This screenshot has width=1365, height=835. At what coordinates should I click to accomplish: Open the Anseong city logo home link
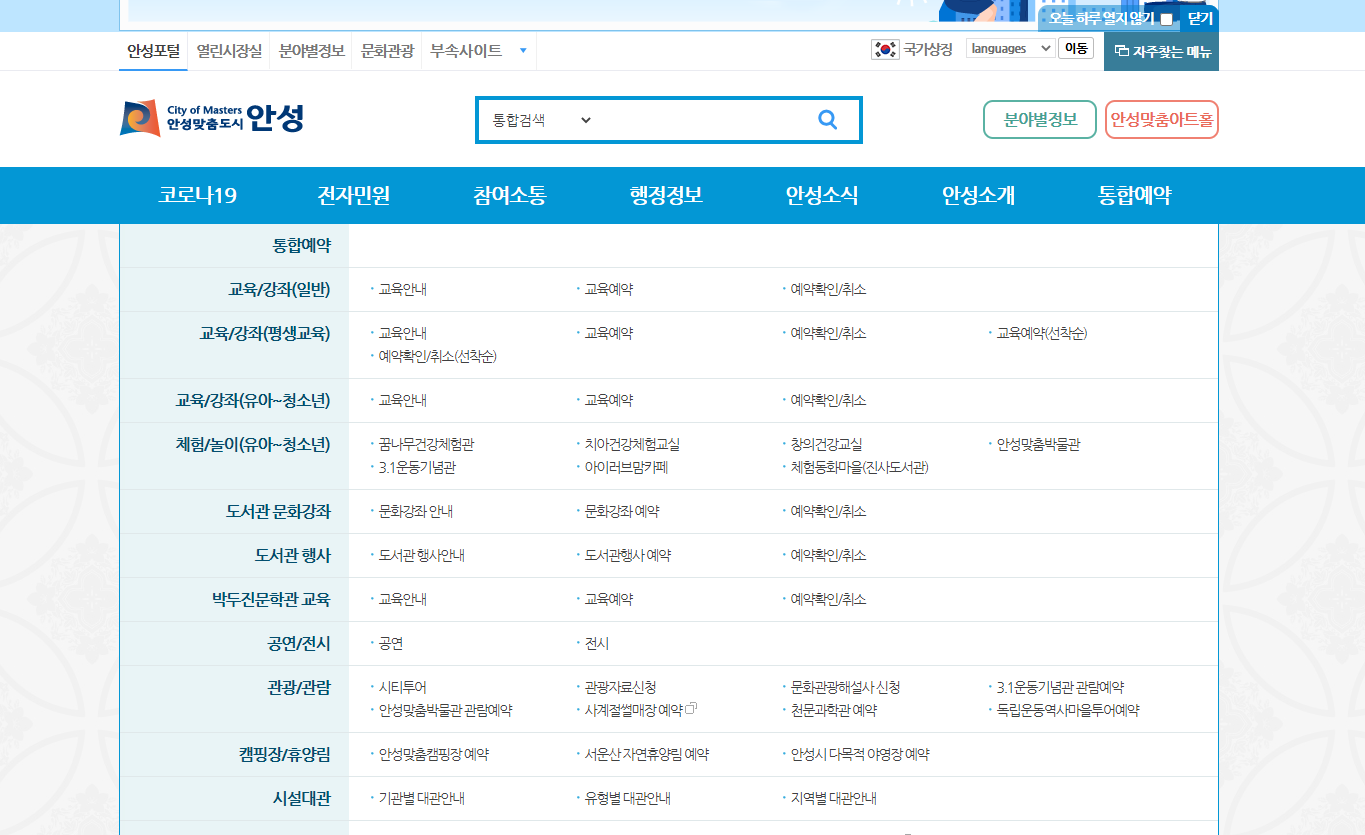(x=212, y=119)
